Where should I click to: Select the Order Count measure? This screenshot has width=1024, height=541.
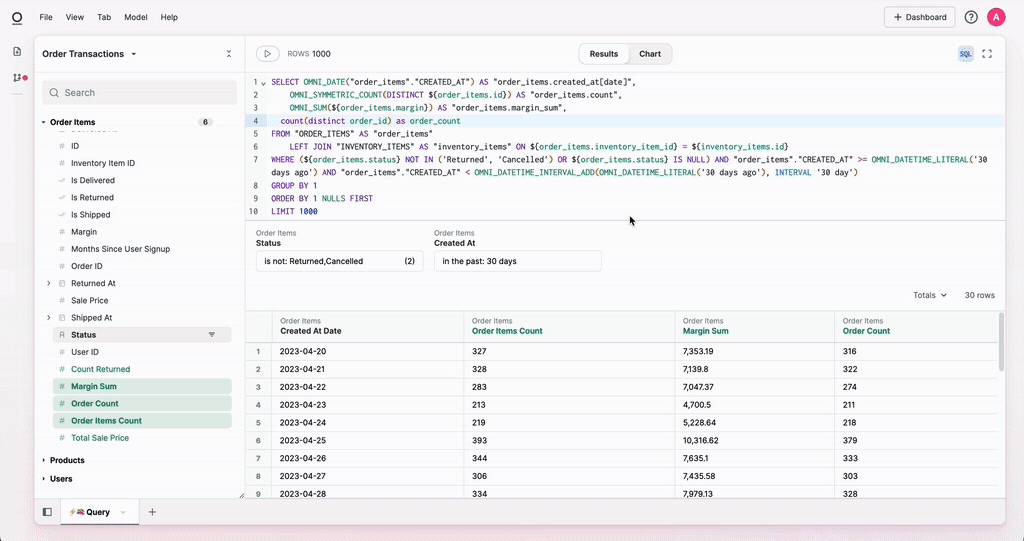[x=142, y=403]
